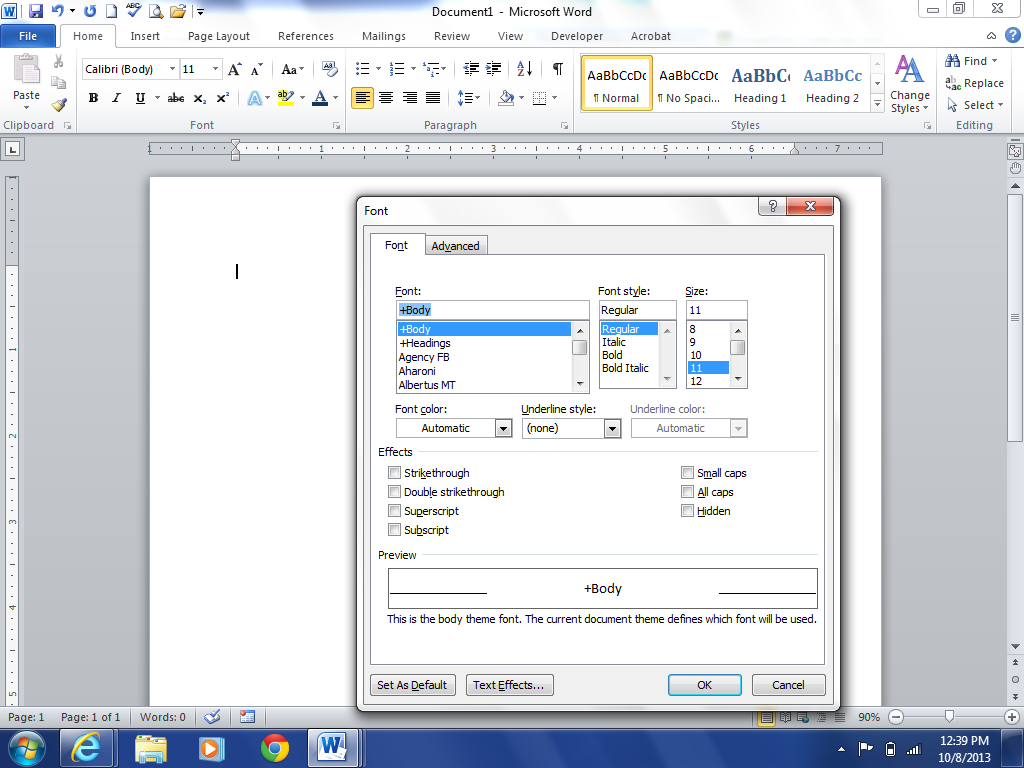Enable the Strikethrough checkbox
Image resolution: width=1024 pixels, height=768 pixels.
click(x=395, y=473)
